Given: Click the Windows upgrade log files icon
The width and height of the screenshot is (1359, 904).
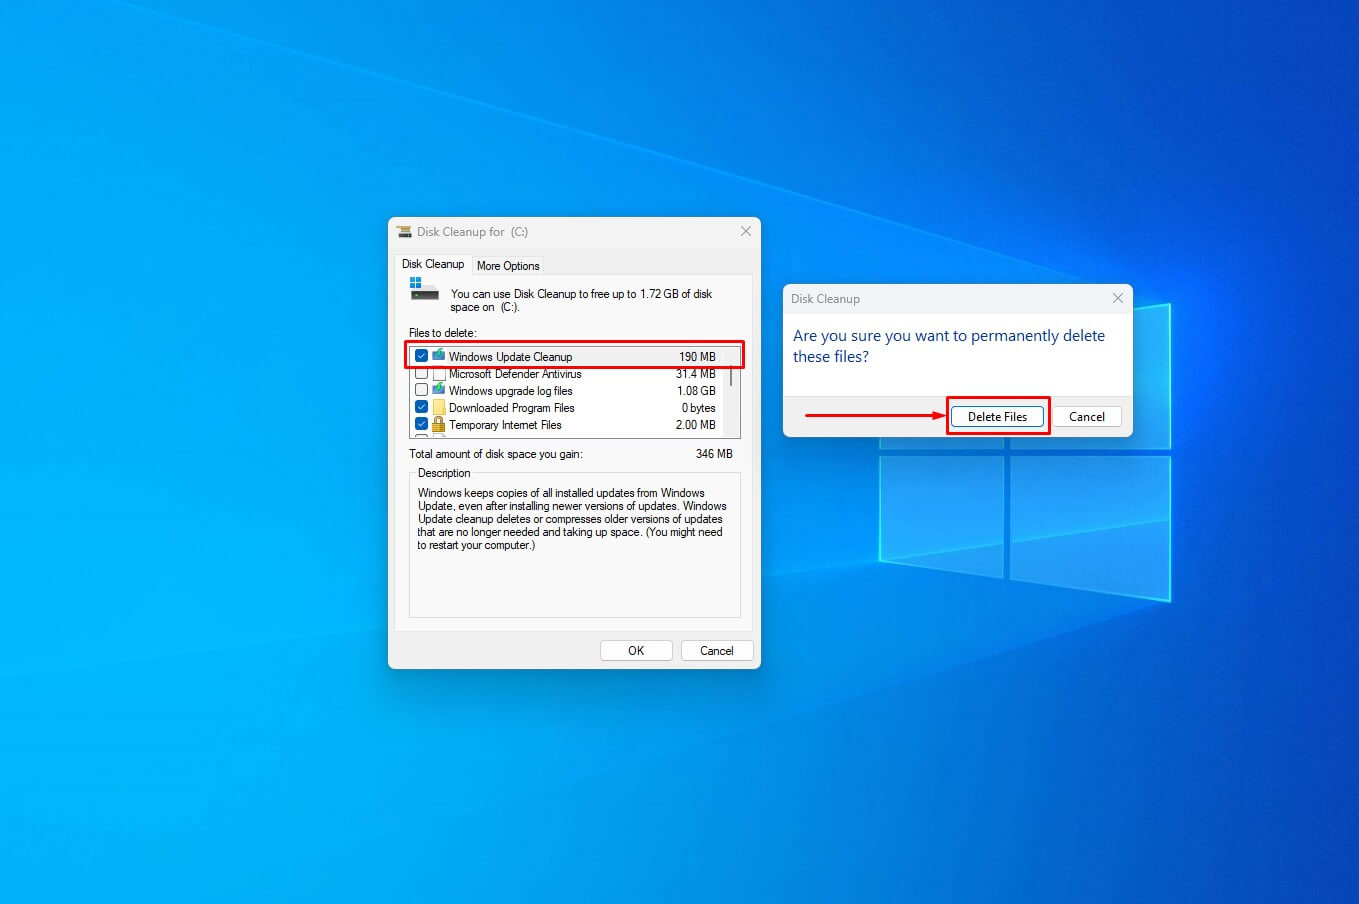Looking at the screenshot, I should [438, 390].
